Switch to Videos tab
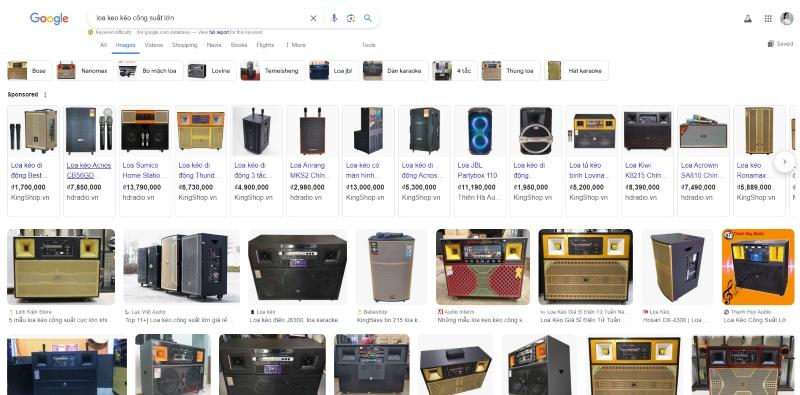This screenshot has width=800, height=395. (x=154, y=45)
